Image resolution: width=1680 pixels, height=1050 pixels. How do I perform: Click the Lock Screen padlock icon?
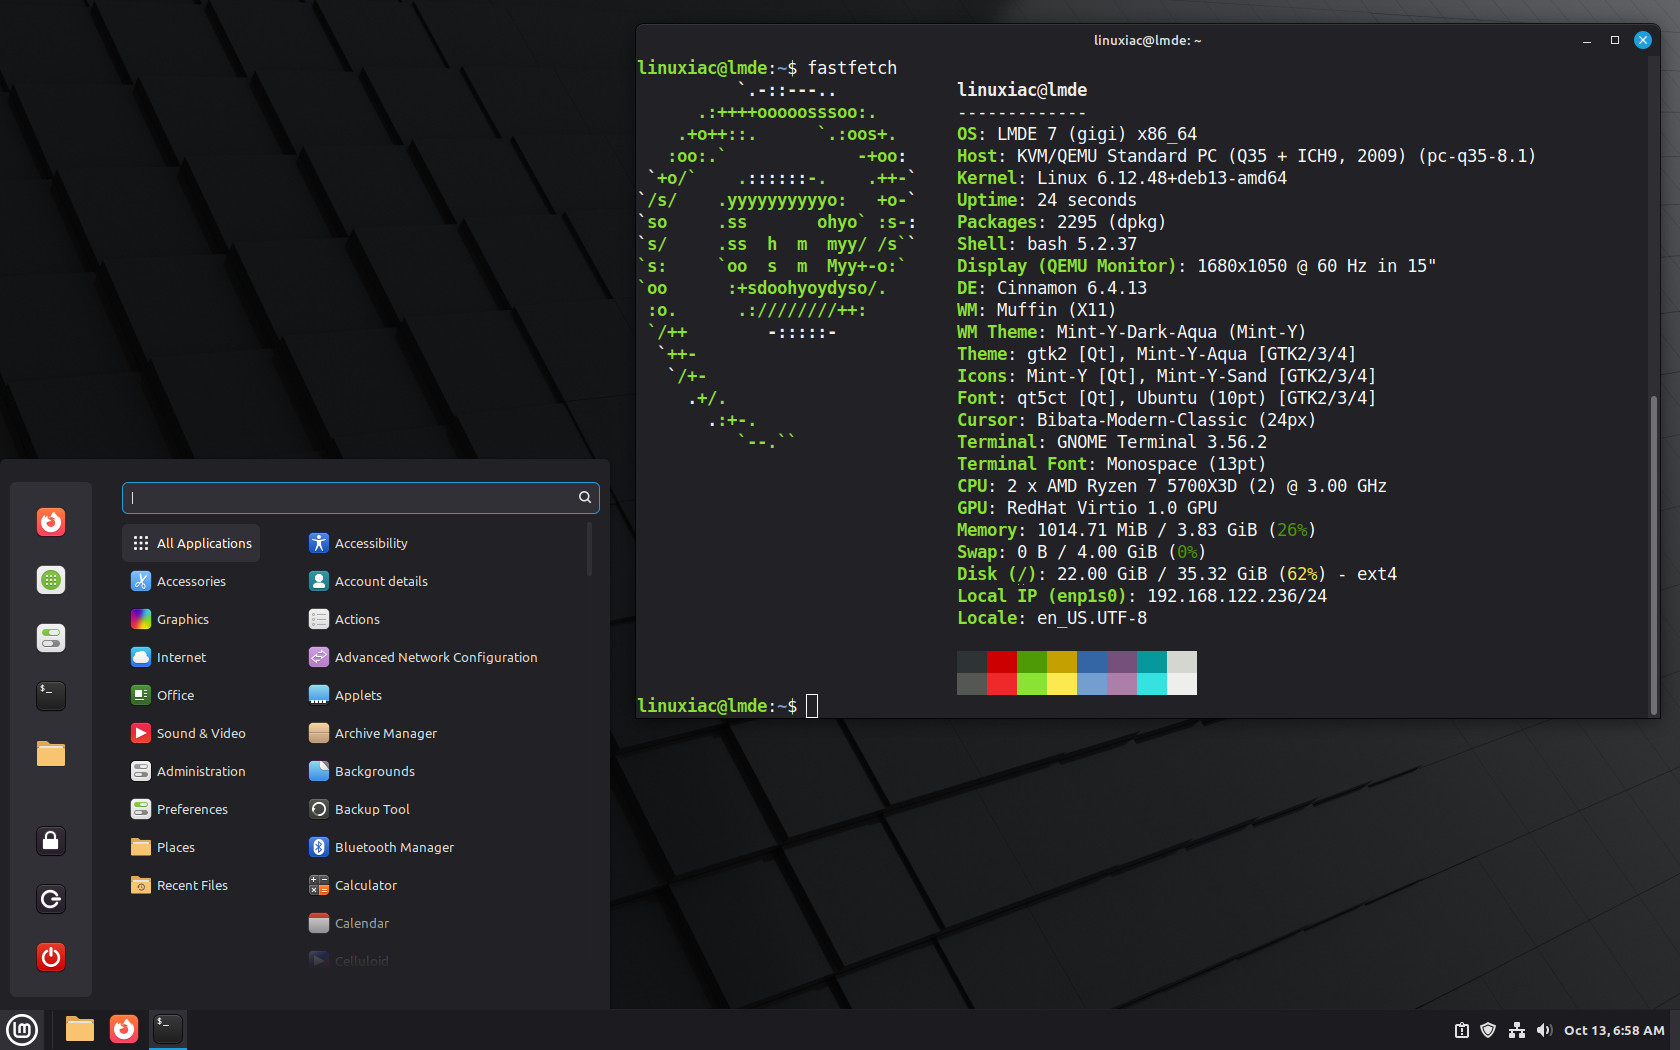tap(51, 841)
